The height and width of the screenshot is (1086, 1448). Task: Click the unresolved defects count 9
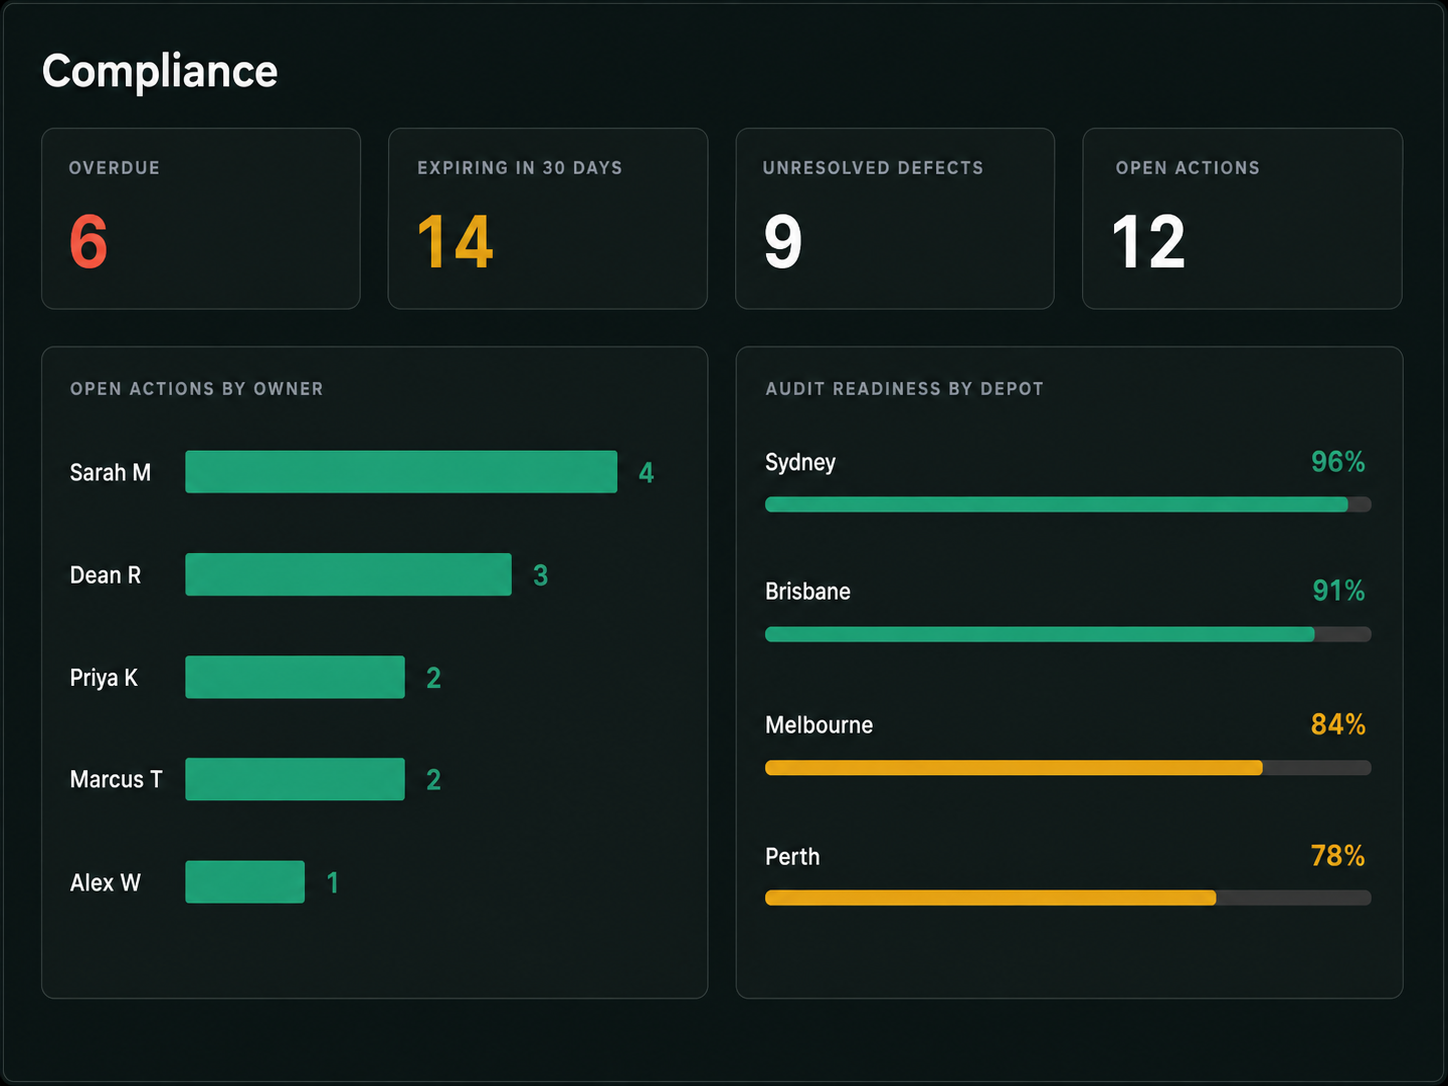click(x=783, y=242)
